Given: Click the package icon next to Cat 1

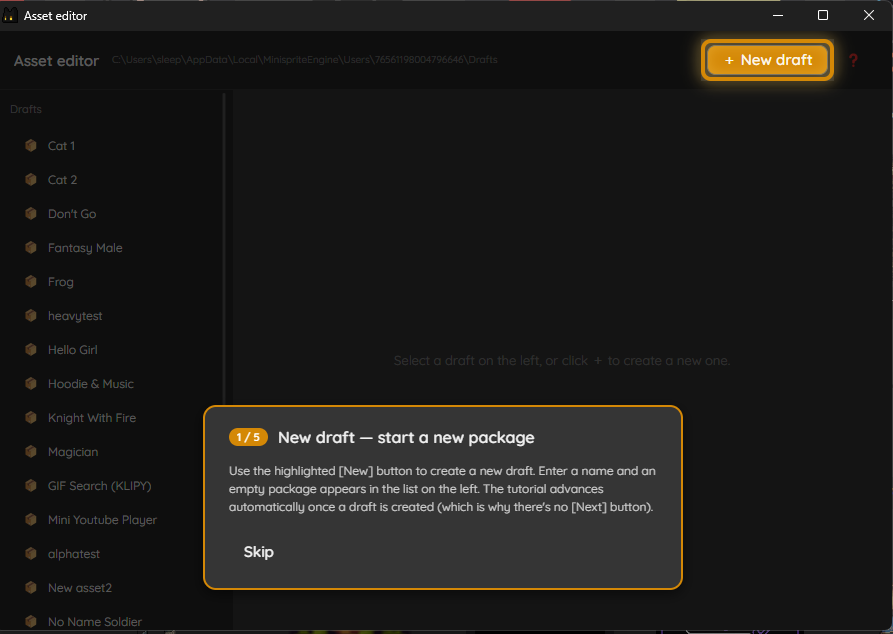Looking at the screenshot, I should [x=31, y=146].
